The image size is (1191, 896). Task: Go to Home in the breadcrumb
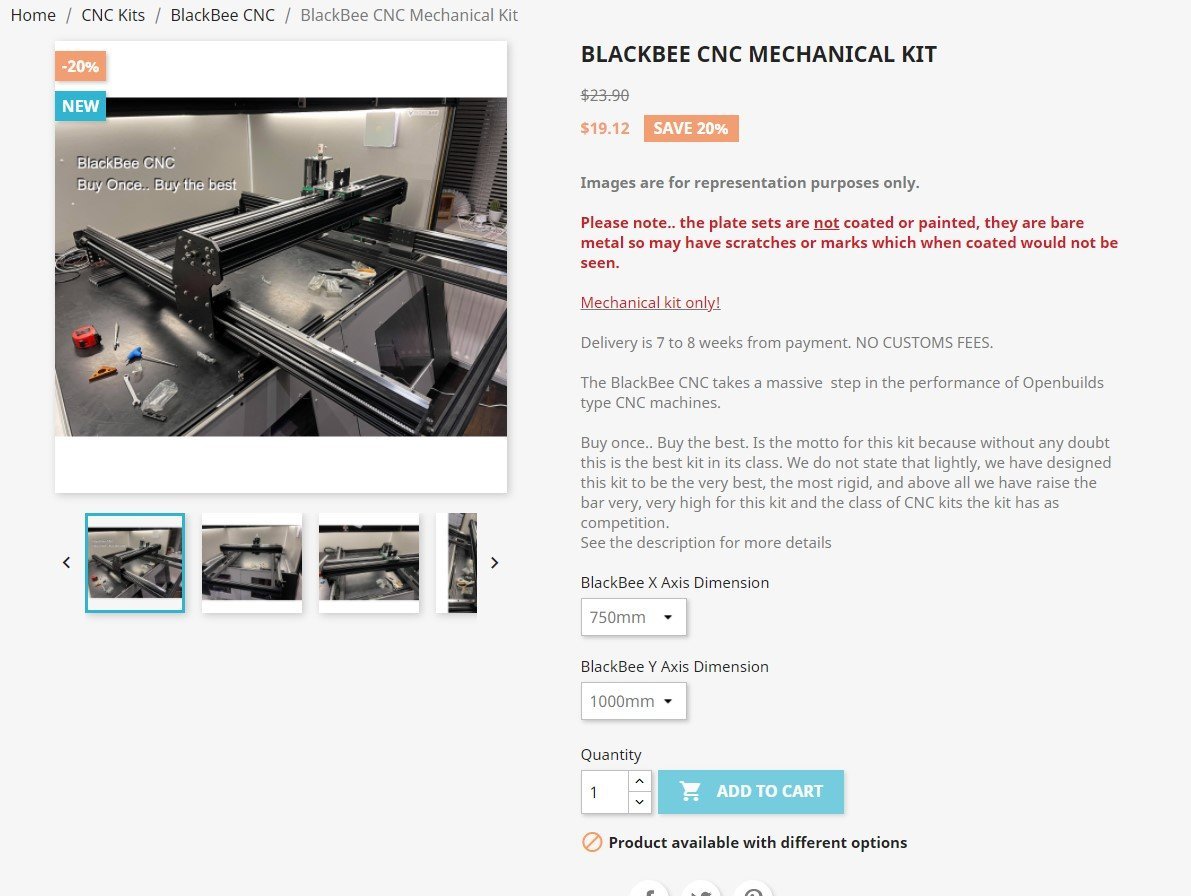[33, 15]
